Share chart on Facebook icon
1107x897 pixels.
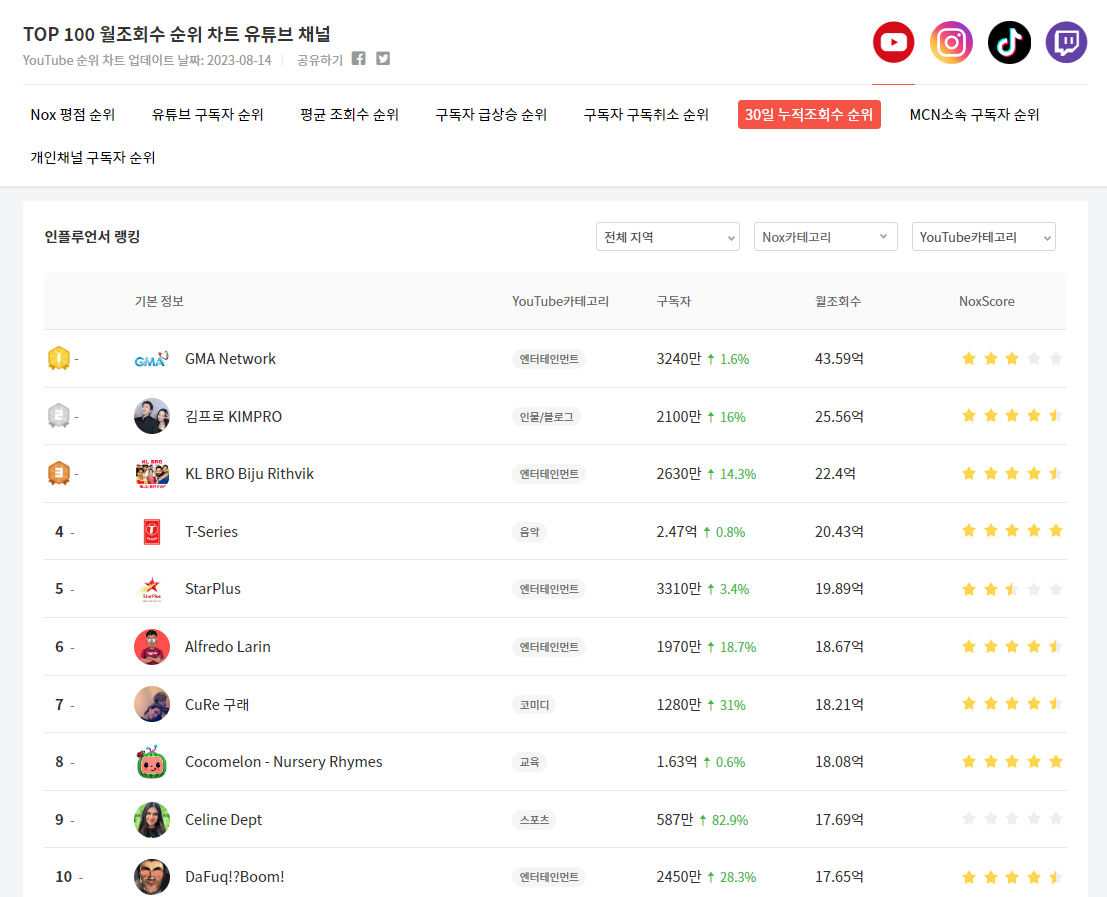point(359,59)
